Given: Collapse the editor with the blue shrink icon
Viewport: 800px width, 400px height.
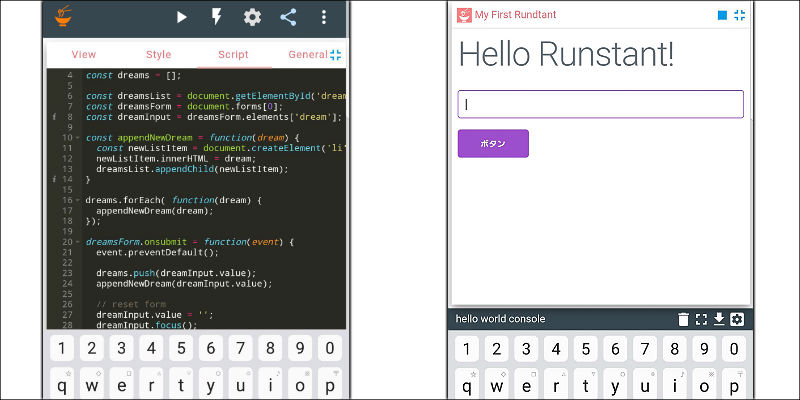Looking at the screenshot, I should tap(336, 55).
